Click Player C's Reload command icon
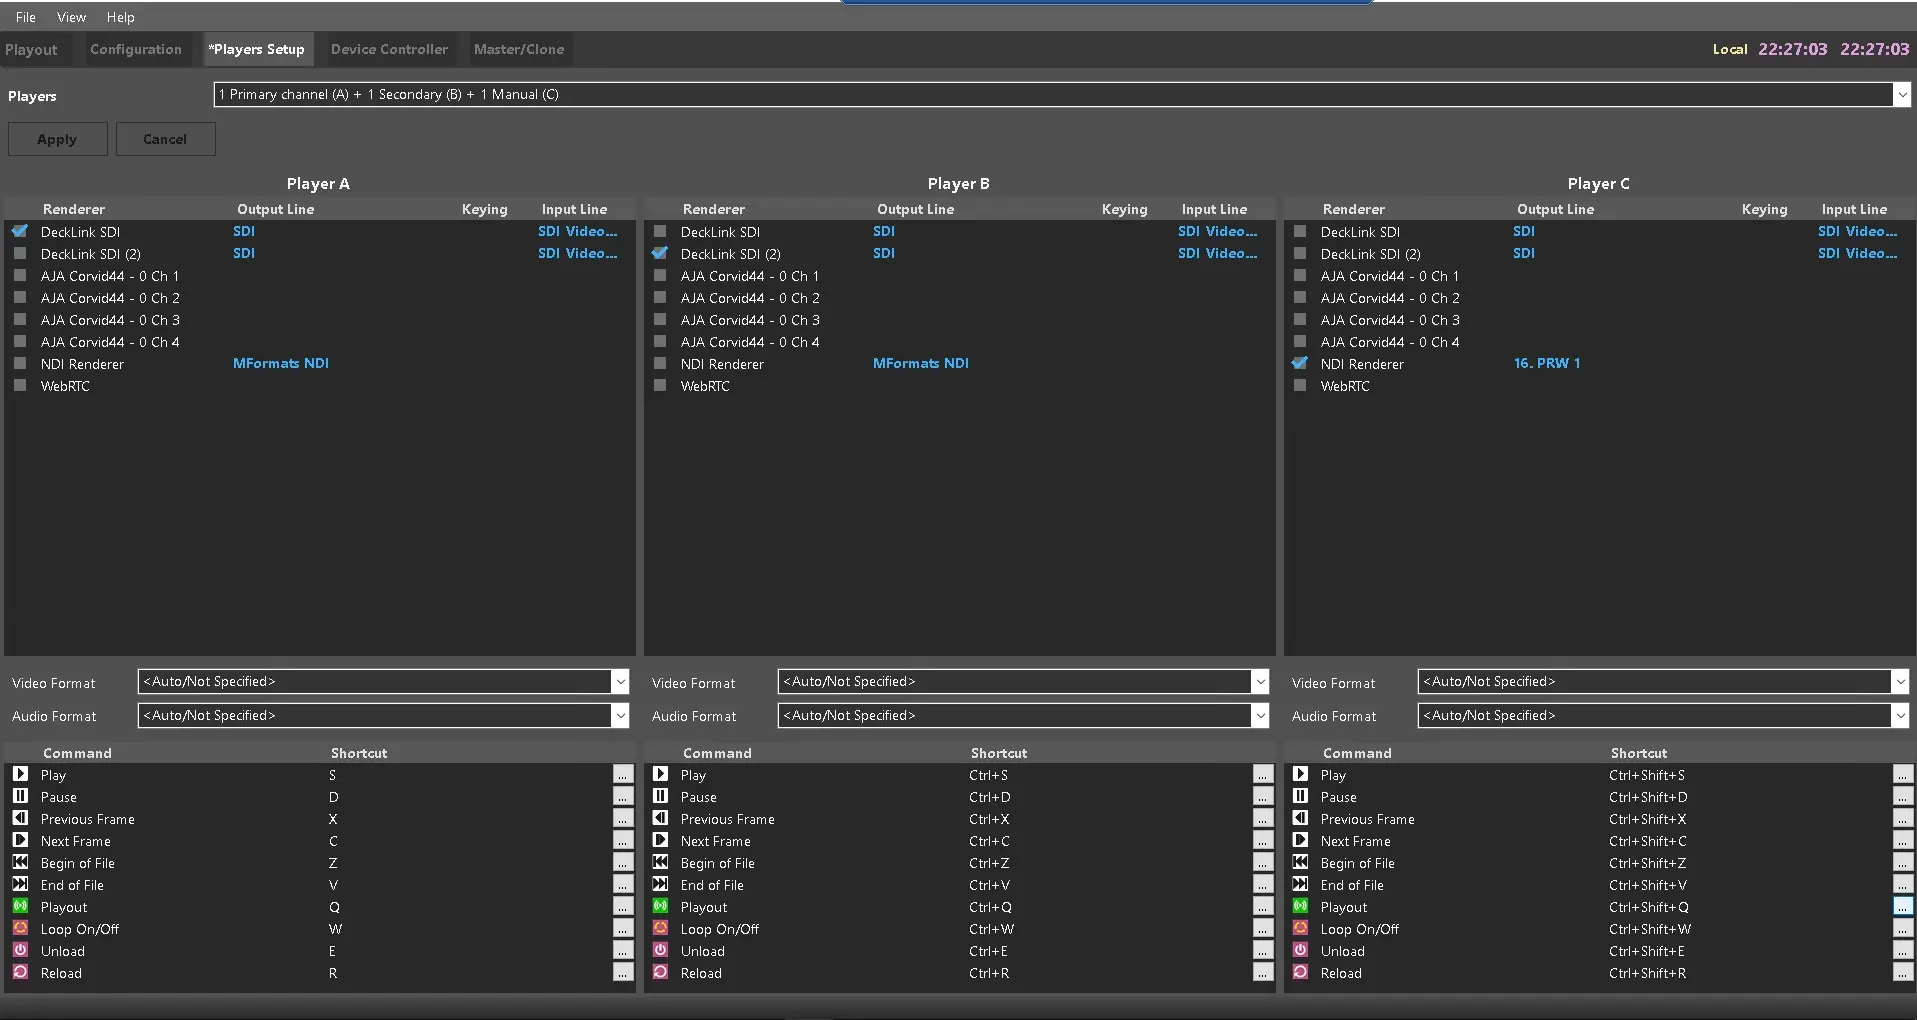The height and width of the screenshot is (1020, 1917). pos(1300,972)
